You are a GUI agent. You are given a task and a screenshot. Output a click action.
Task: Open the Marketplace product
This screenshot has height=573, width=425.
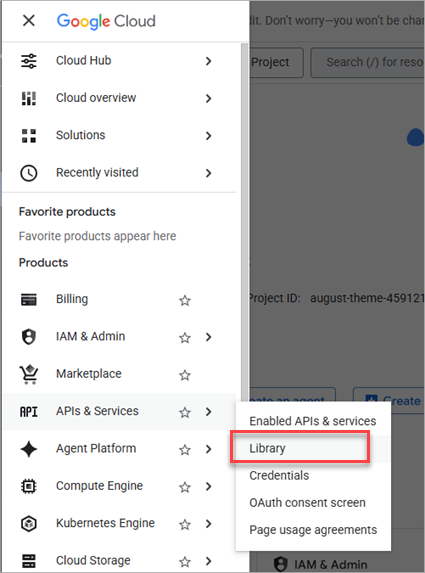point(88,374)
